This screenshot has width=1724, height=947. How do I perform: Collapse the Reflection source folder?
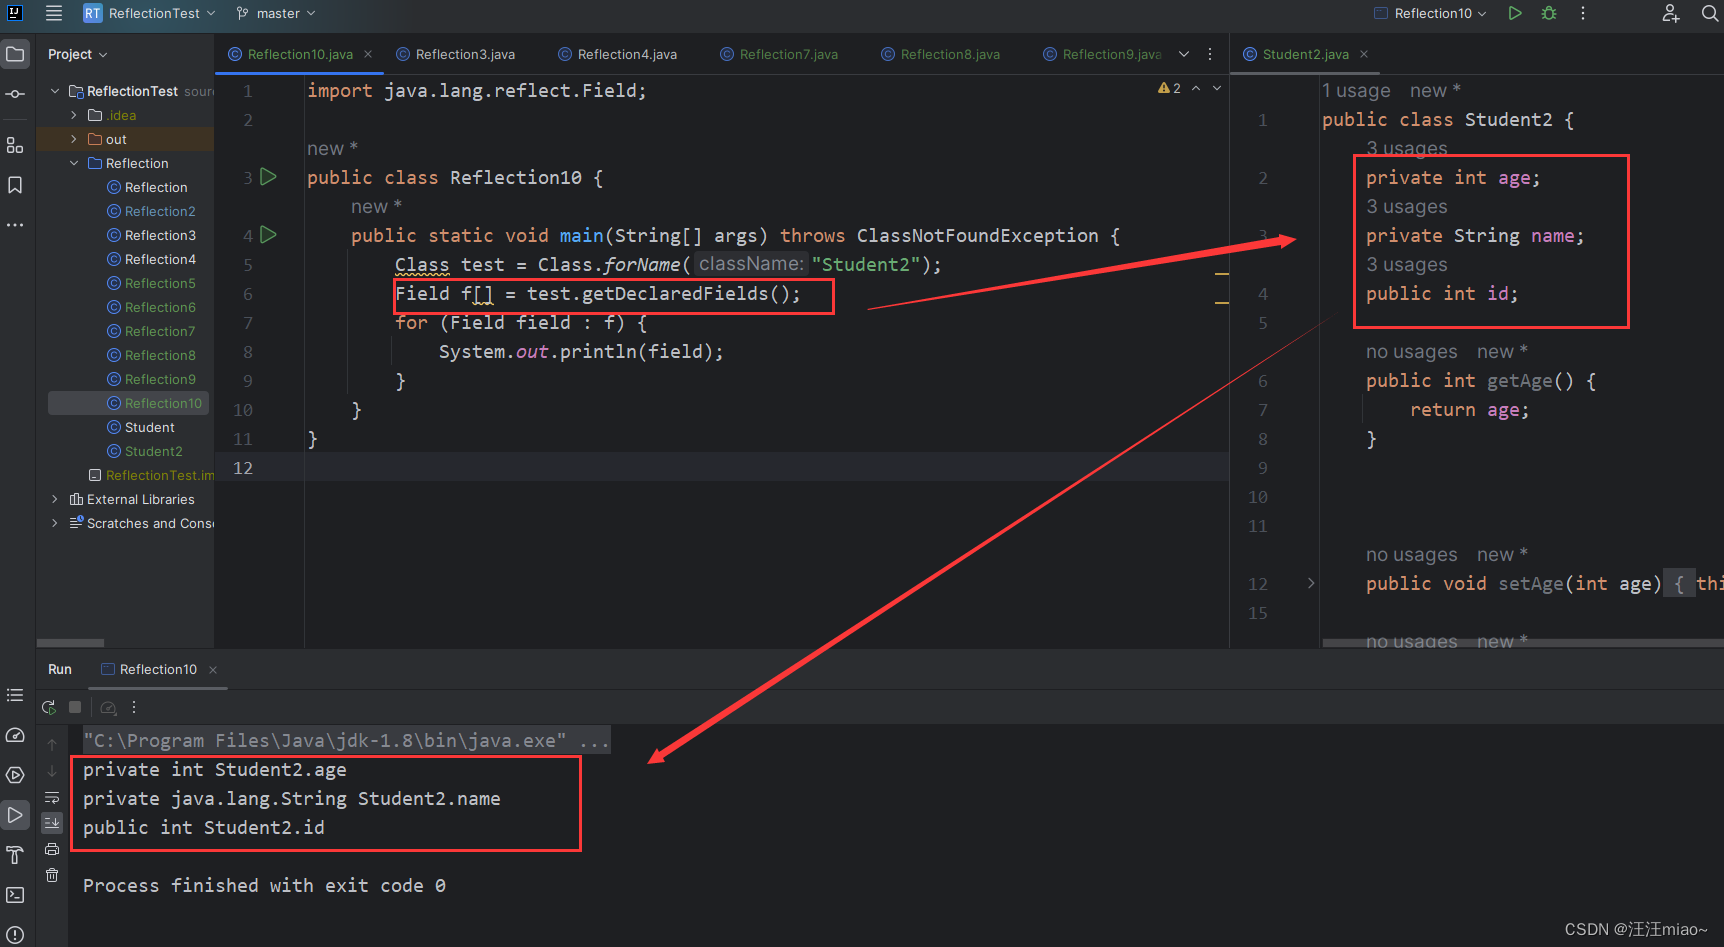tap(74, 163)
